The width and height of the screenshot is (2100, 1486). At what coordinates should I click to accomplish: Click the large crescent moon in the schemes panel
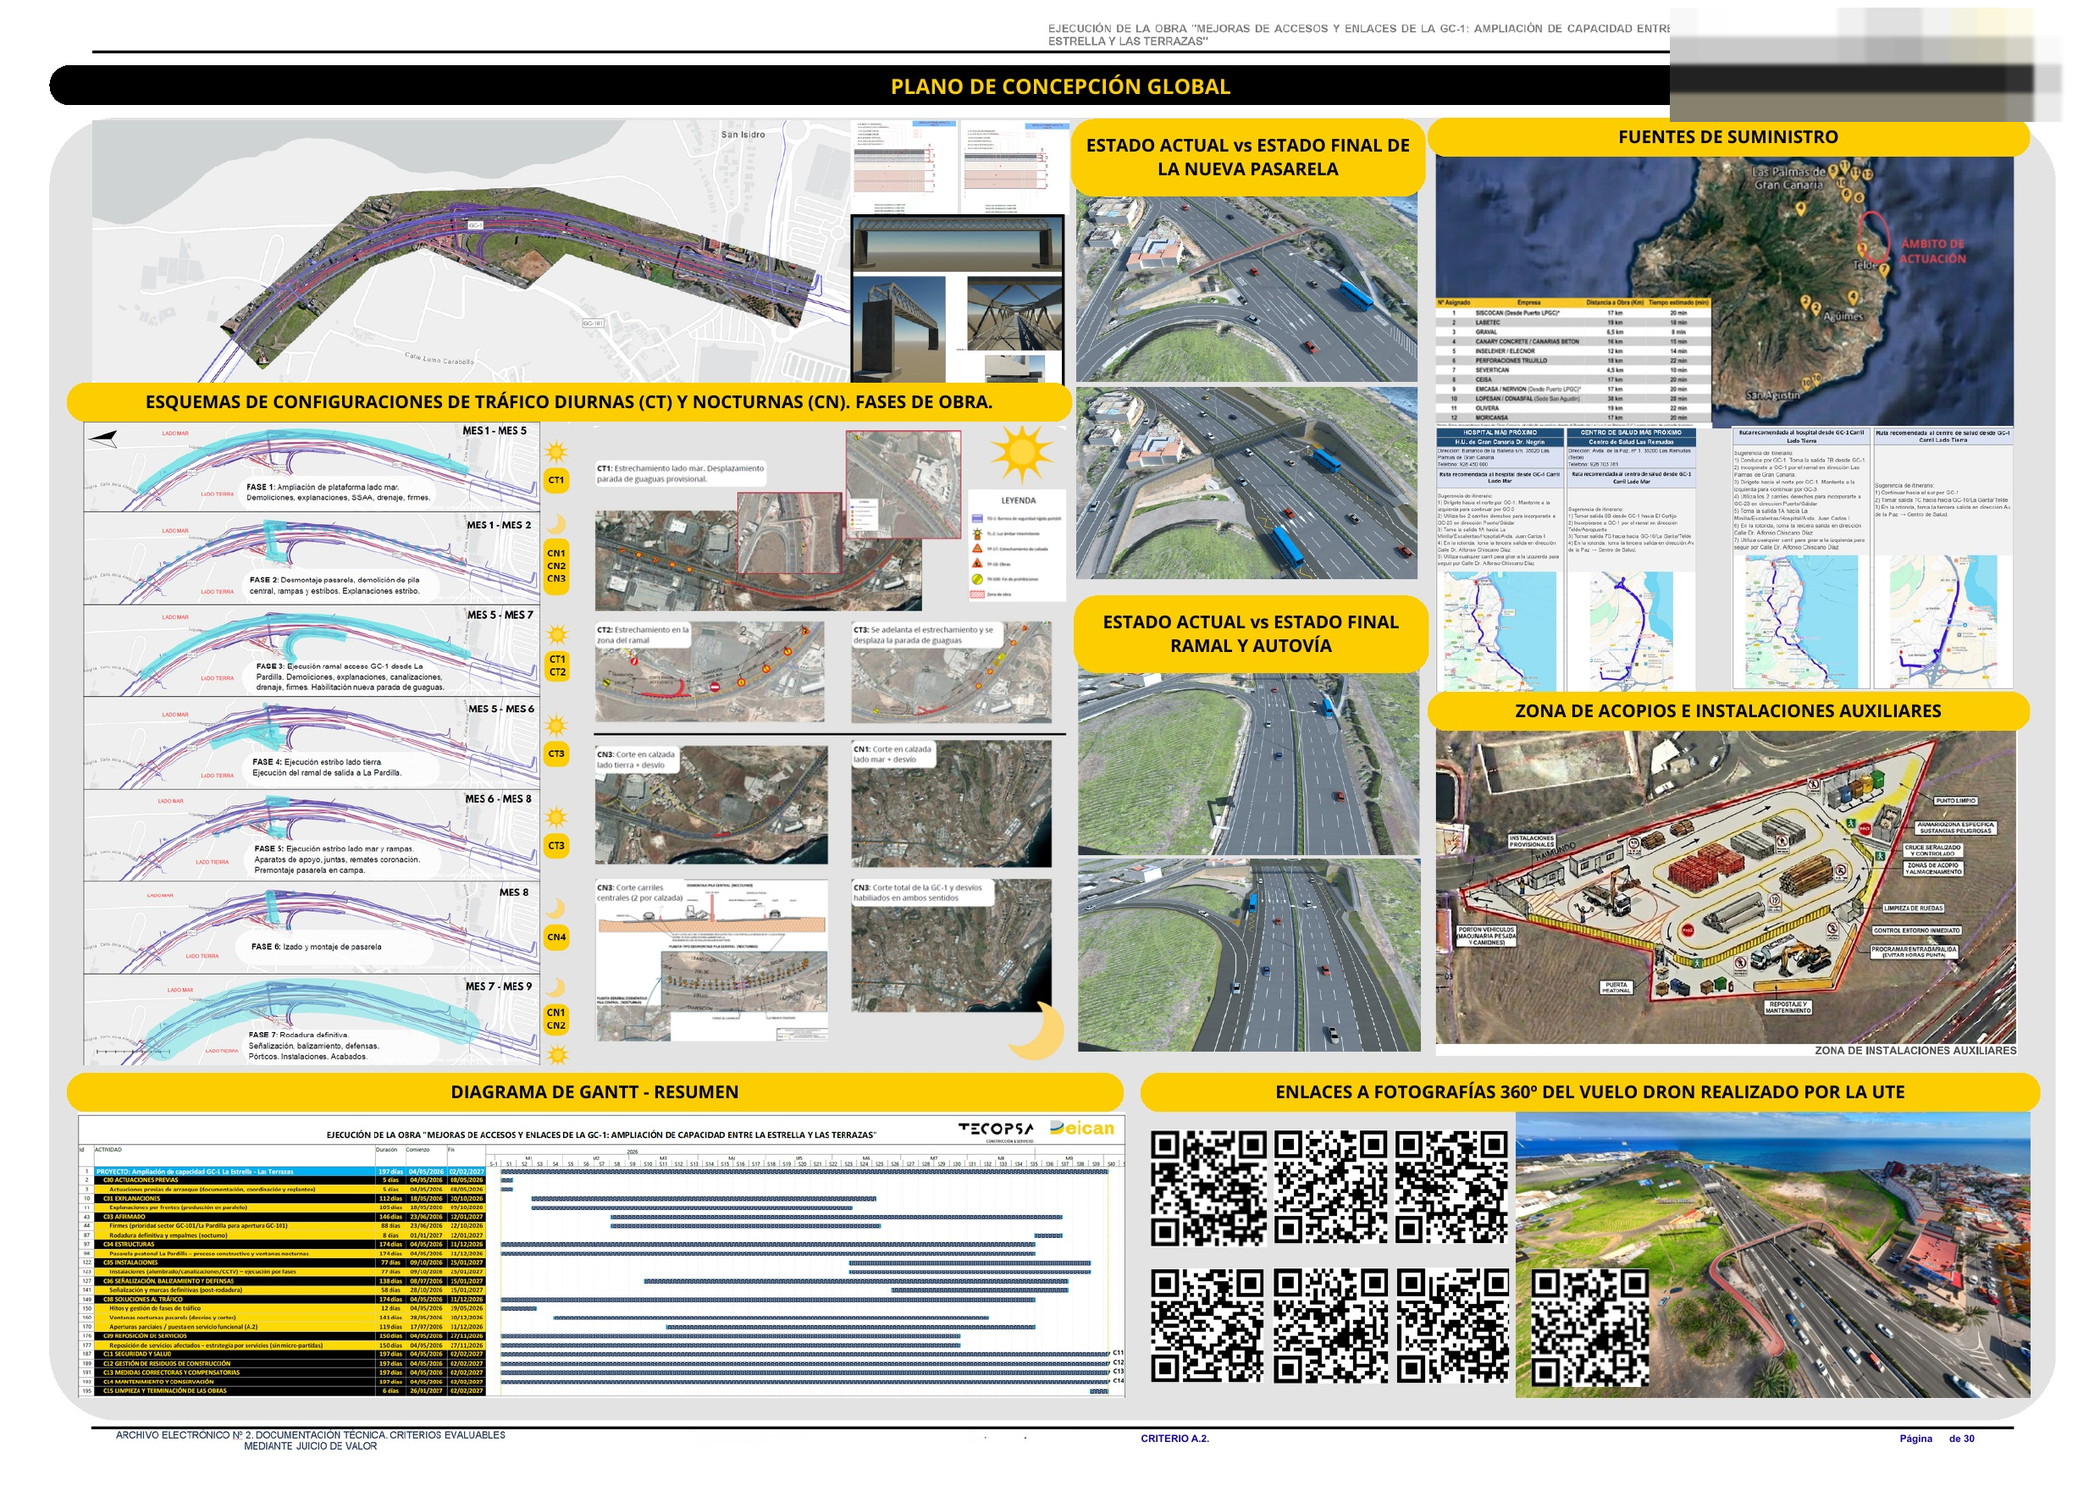[1036, 1030]
